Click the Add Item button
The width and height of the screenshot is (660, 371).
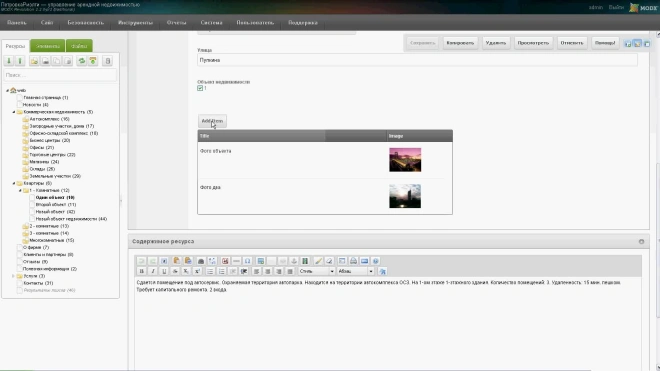tap(212, 121)
